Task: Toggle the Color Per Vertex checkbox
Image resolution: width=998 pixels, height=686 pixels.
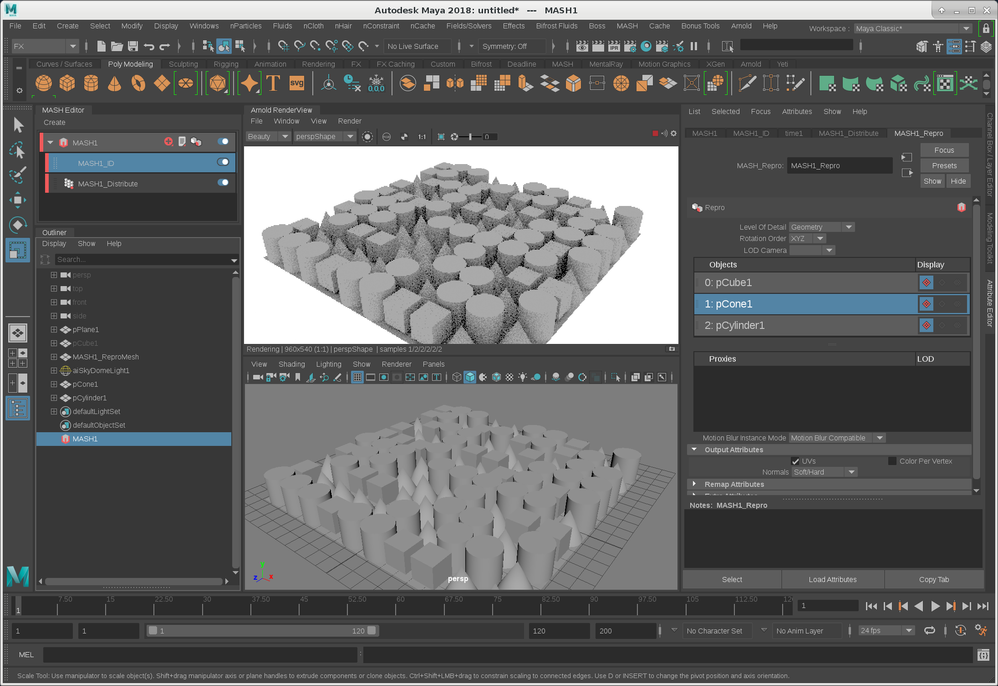Action: 892,461
